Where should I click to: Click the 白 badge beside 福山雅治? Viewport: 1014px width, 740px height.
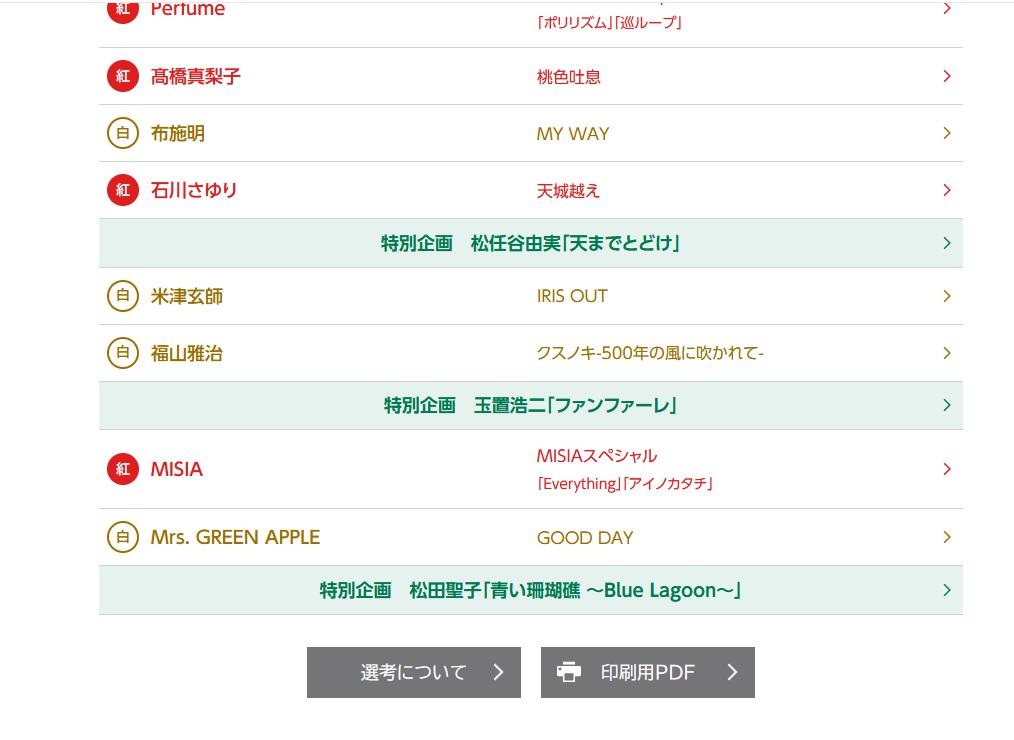123,353
